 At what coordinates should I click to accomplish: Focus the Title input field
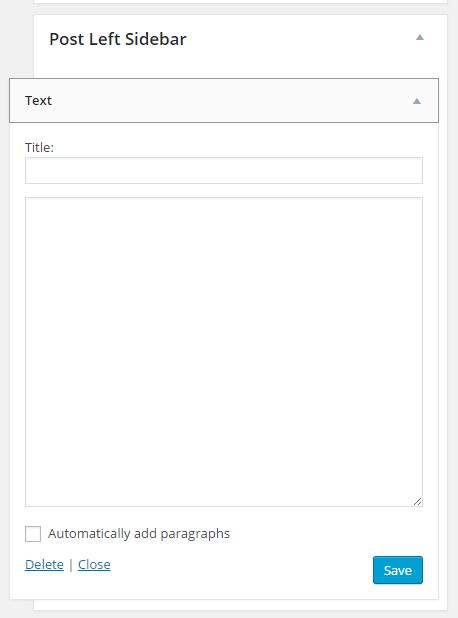click(x=224, y=171)
